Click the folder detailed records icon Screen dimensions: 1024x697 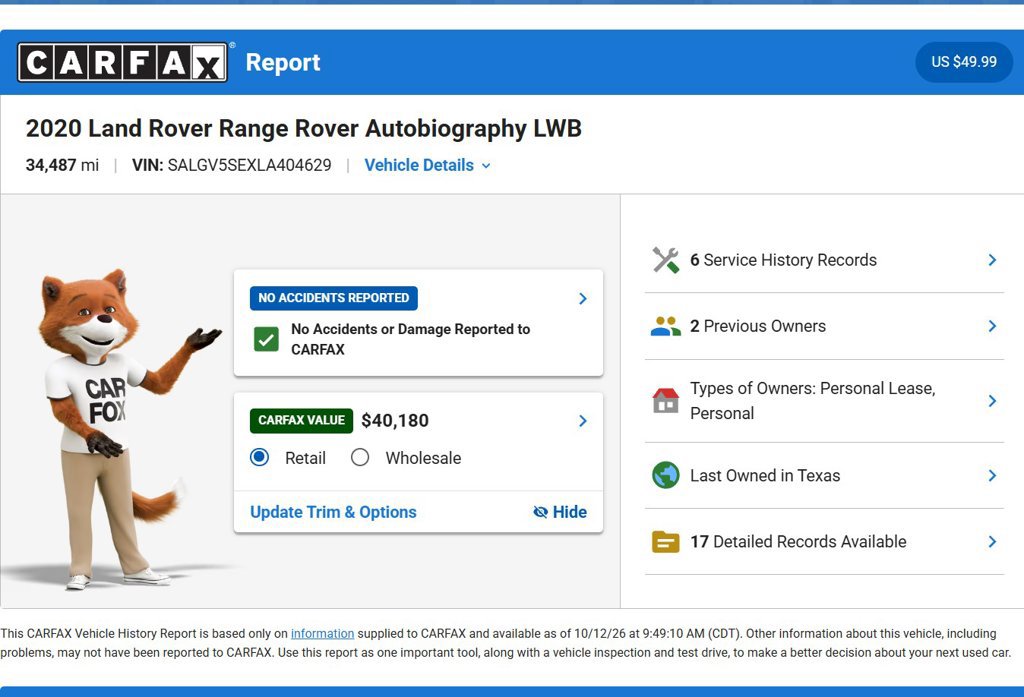coord(665,542)
